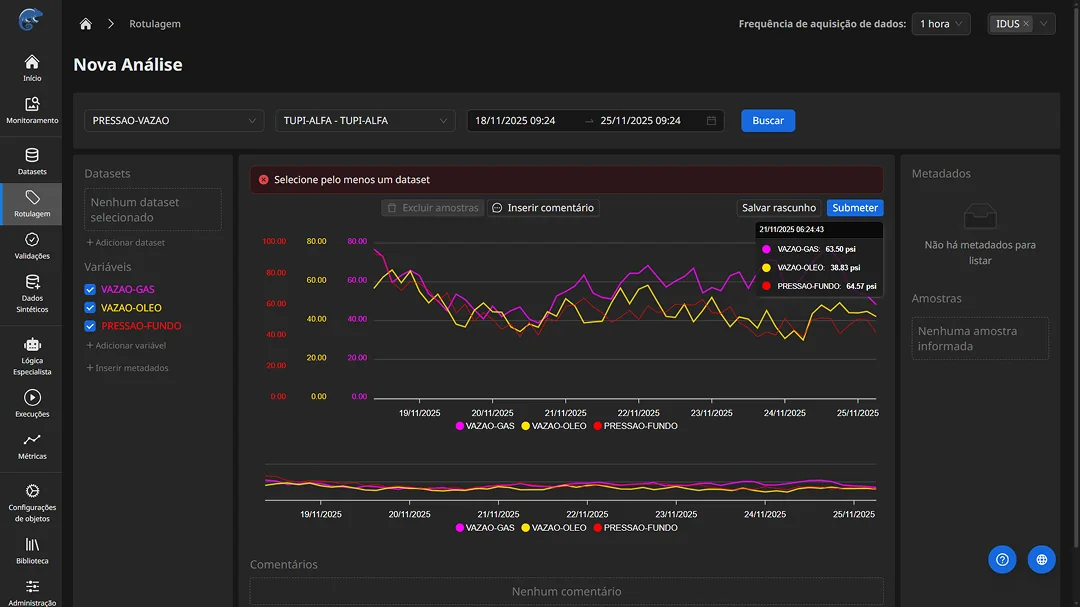Open Início in the sidebar

(x=32, y=68)
